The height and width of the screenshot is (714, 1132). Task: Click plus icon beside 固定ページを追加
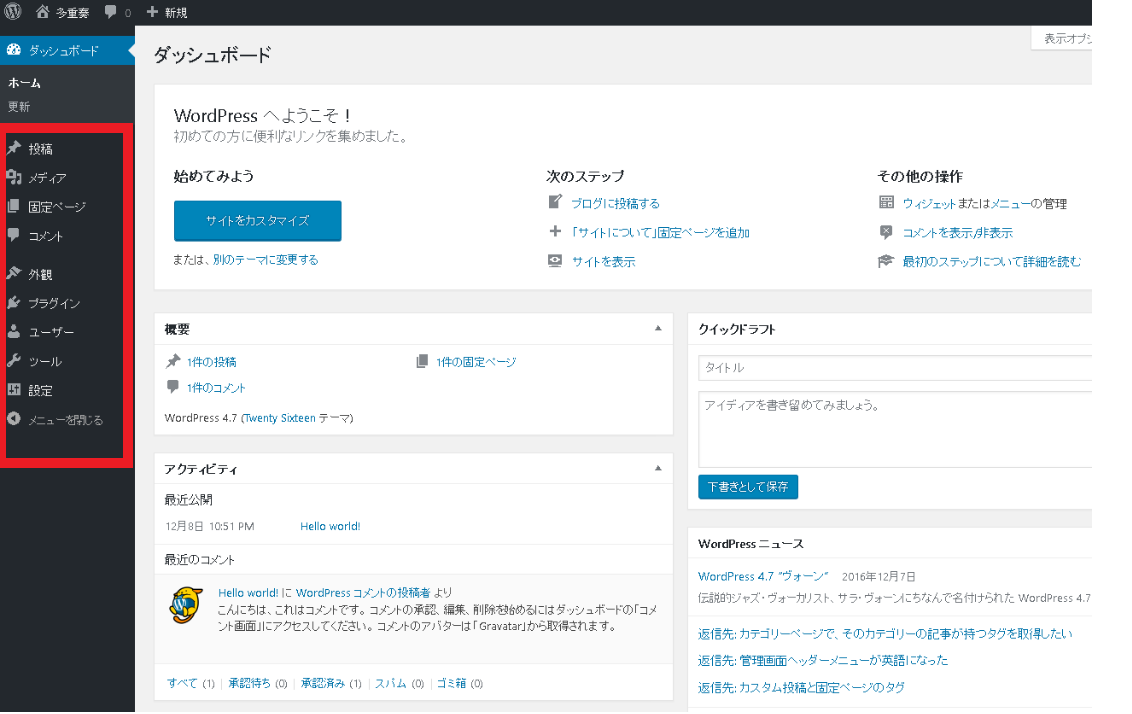pyautogui.click(x=554, y=231)
